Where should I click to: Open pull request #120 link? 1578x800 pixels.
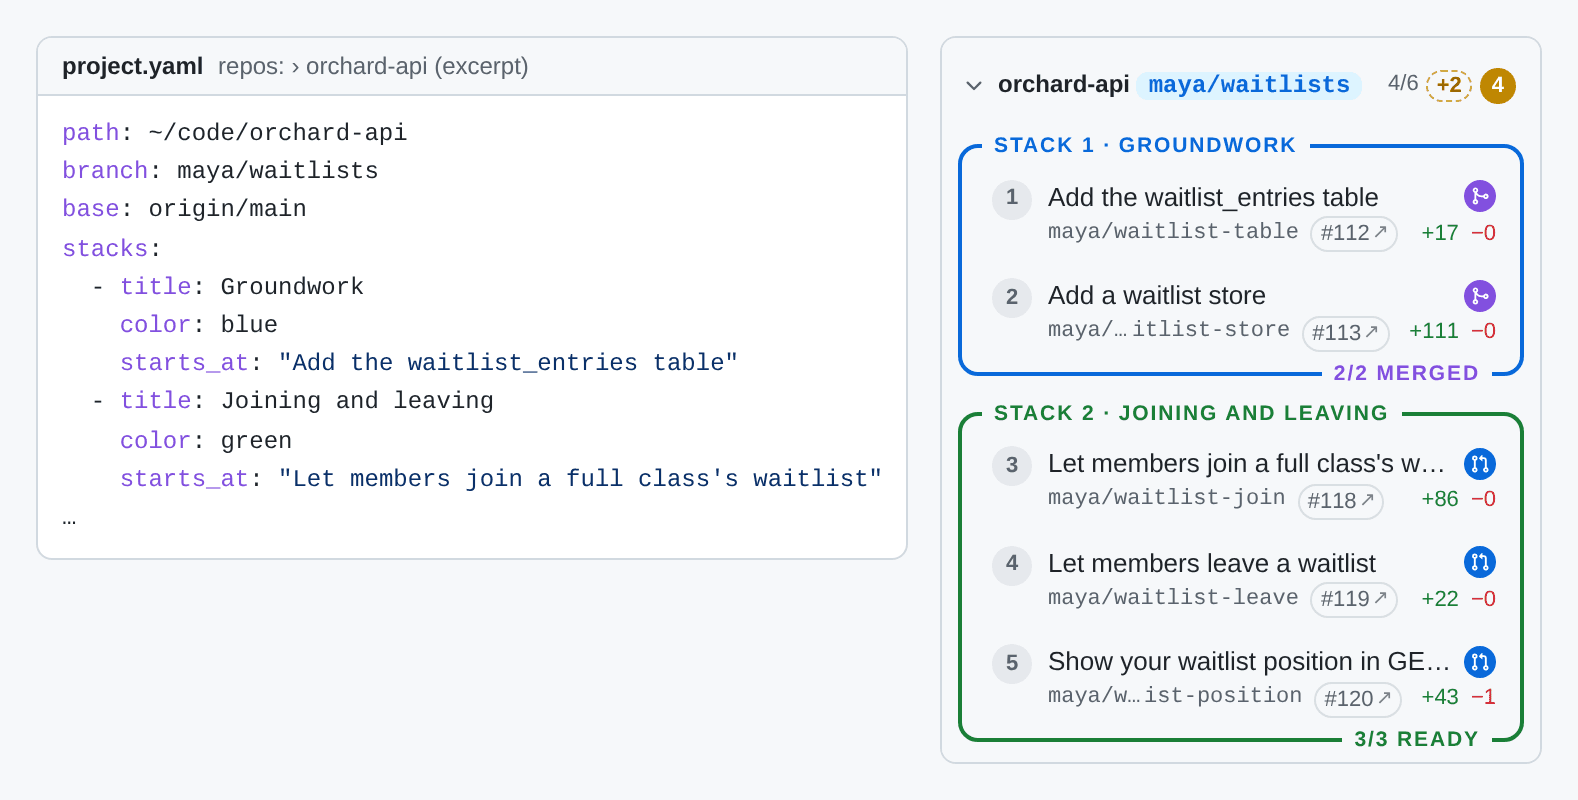click(1358, 699)
